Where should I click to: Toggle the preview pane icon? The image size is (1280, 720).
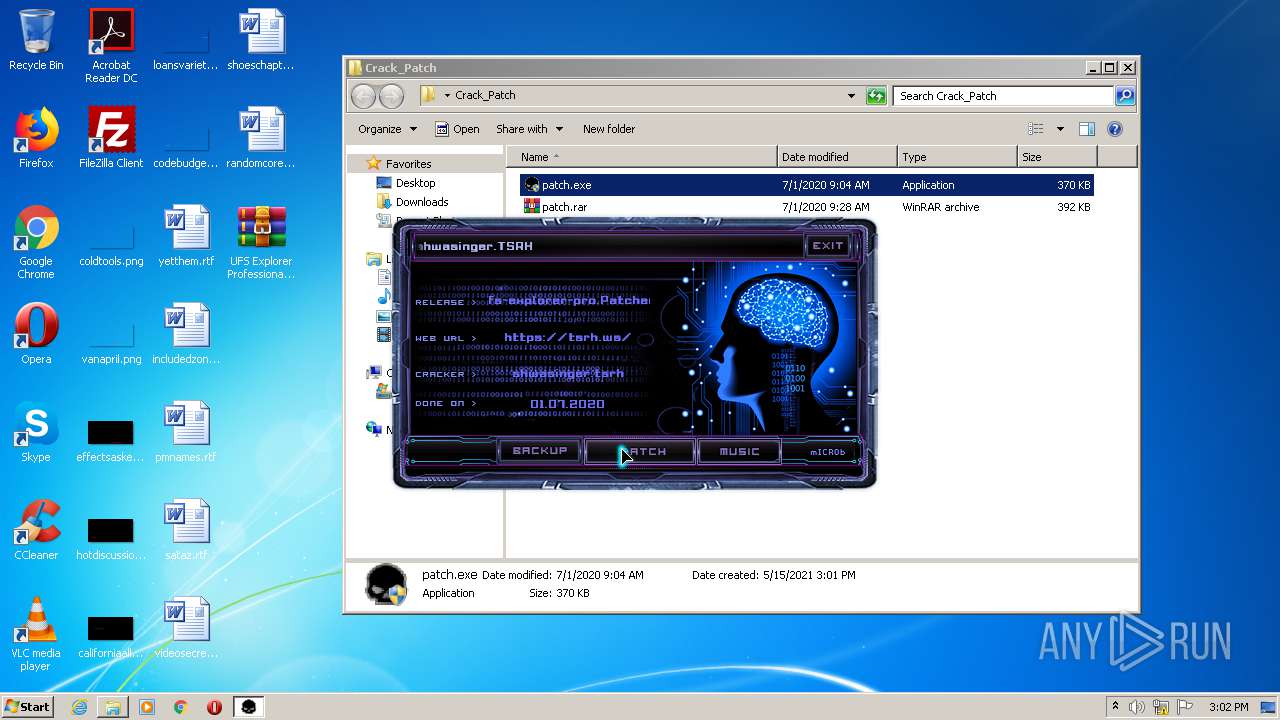click(1087, 129)
